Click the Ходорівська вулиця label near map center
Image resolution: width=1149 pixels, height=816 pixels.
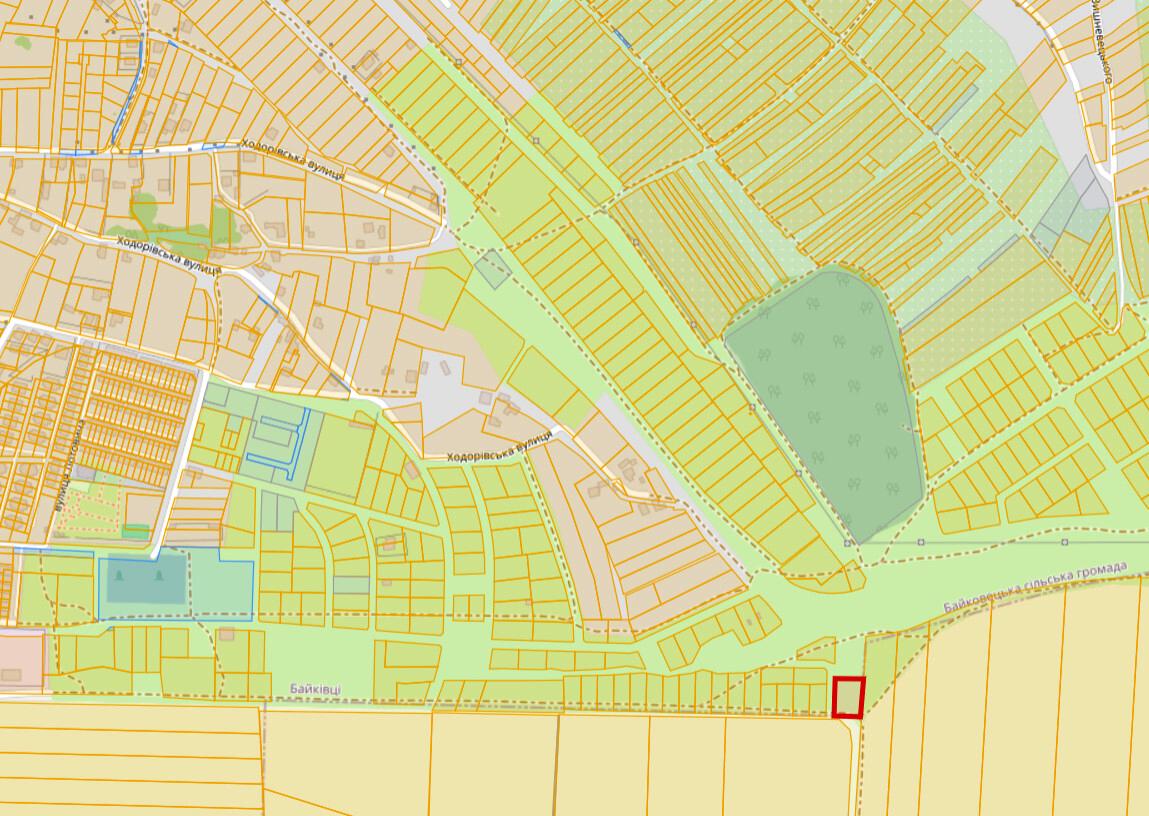pos(499,446)
